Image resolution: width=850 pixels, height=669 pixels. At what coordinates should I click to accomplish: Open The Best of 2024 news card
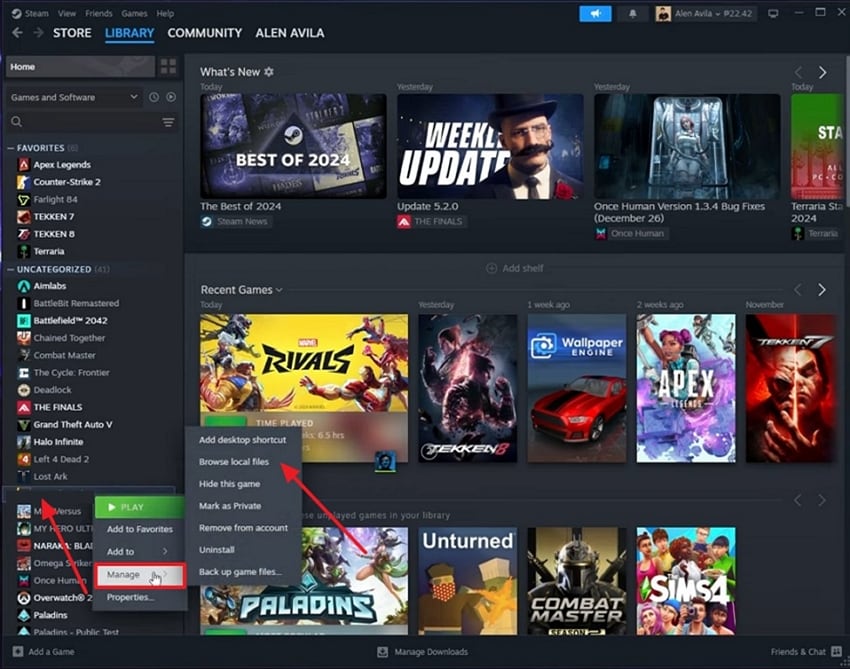coord(293,146)
